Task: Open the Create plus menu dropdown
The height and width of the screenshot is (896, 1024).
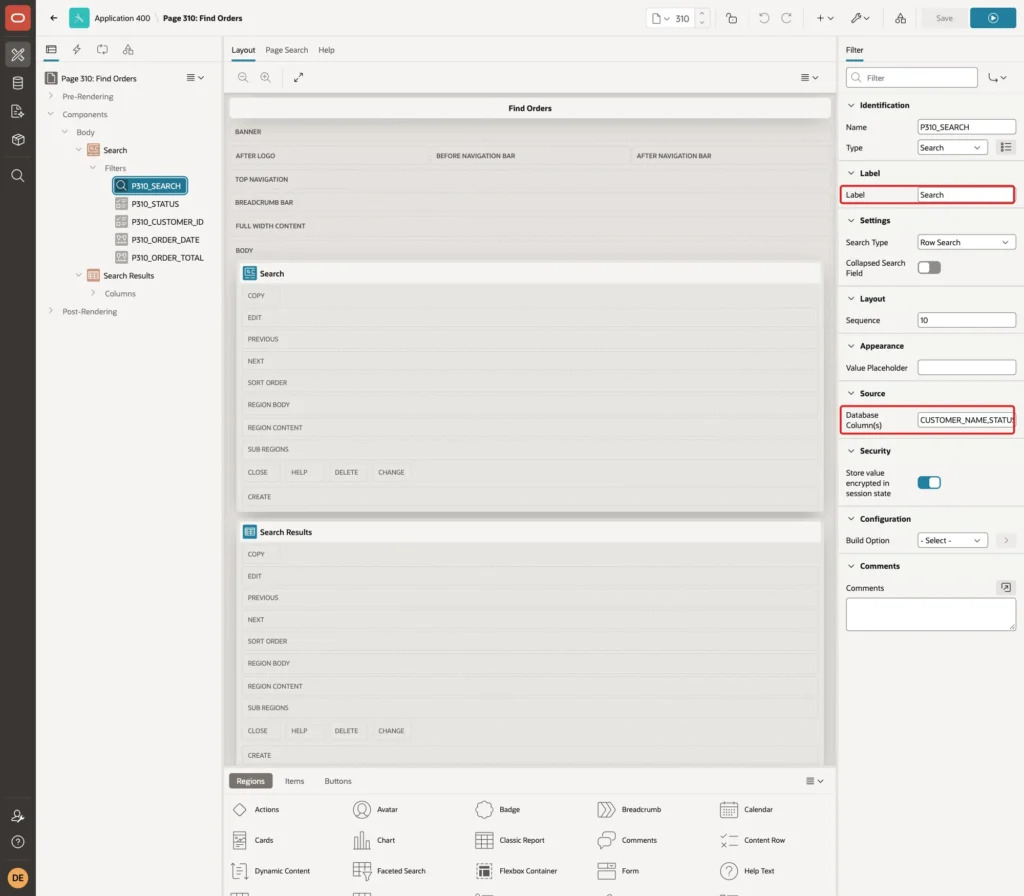Action: [825, 18]
